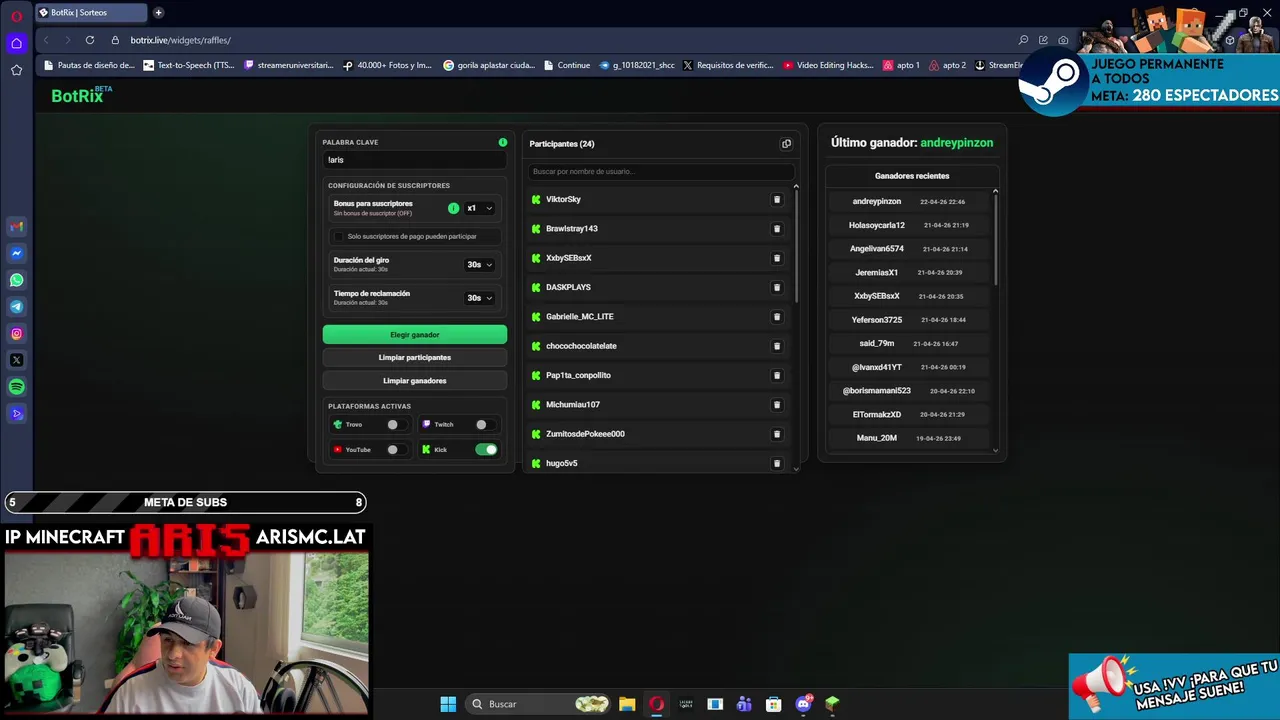This screenshot has height=720, width=1280.
Task: Enable Trovo platform toggle
Action: pyautogui.click(x=398, y=424)
